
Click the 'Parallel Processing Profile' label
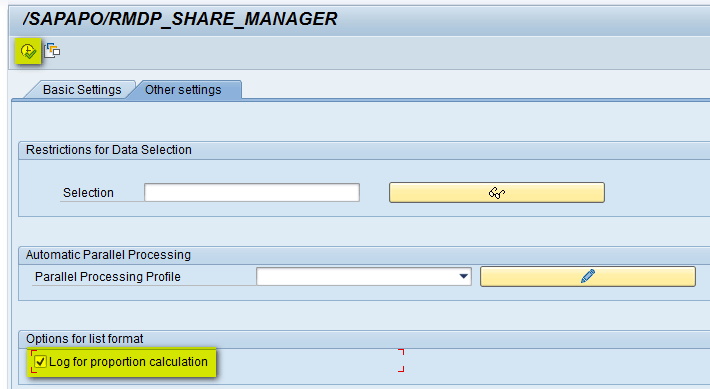[x=108, y=276]
